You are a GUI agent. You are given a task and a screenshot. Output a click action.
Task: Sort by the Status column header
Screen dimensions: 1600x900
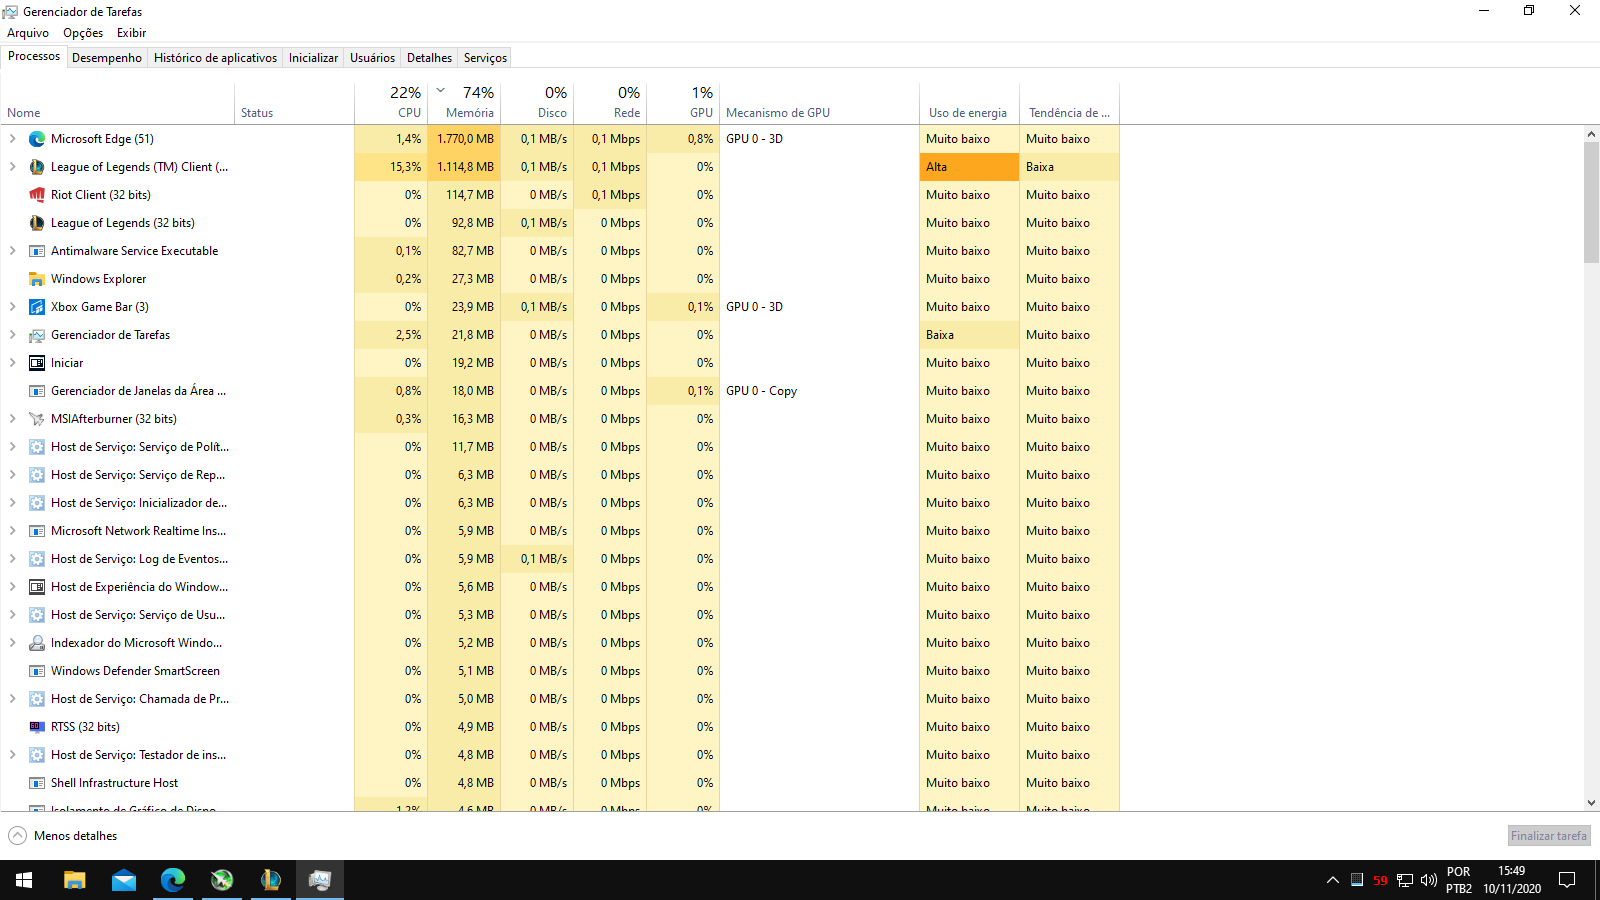click(x=295, y=103)
